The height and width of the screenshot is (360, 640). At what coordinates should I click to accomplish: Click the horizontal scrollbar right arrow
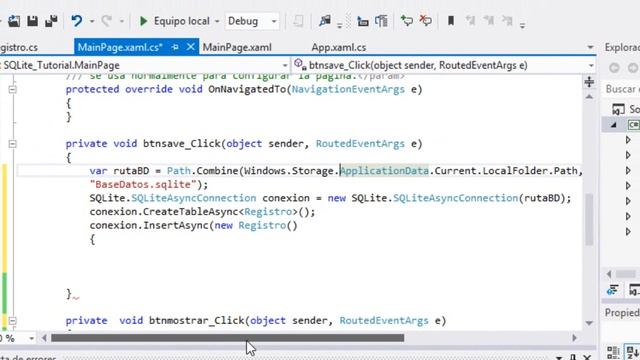[575, 338]
